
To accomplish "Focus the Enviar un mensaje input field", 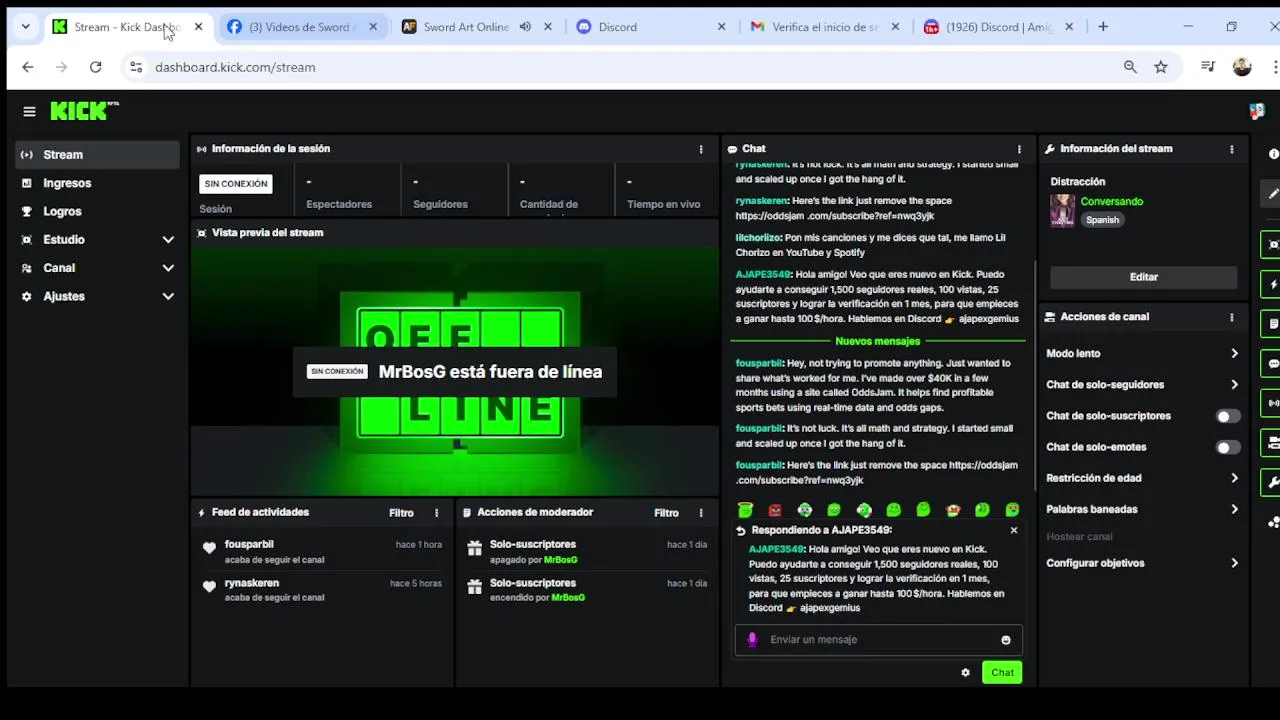I will (x=878, y=640).
